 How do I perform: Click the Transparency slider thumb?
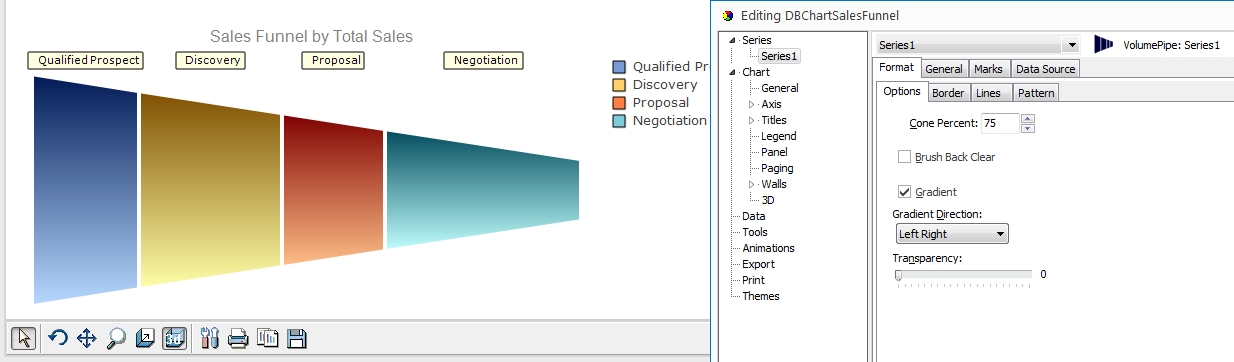(x=899, y=274)
